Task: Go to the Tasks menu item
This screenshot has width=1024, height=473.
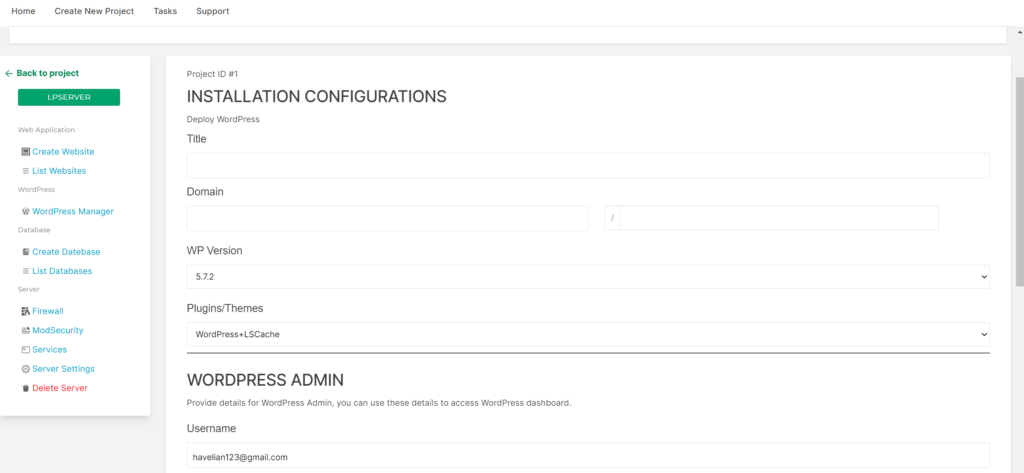Action: coord(165,11)
